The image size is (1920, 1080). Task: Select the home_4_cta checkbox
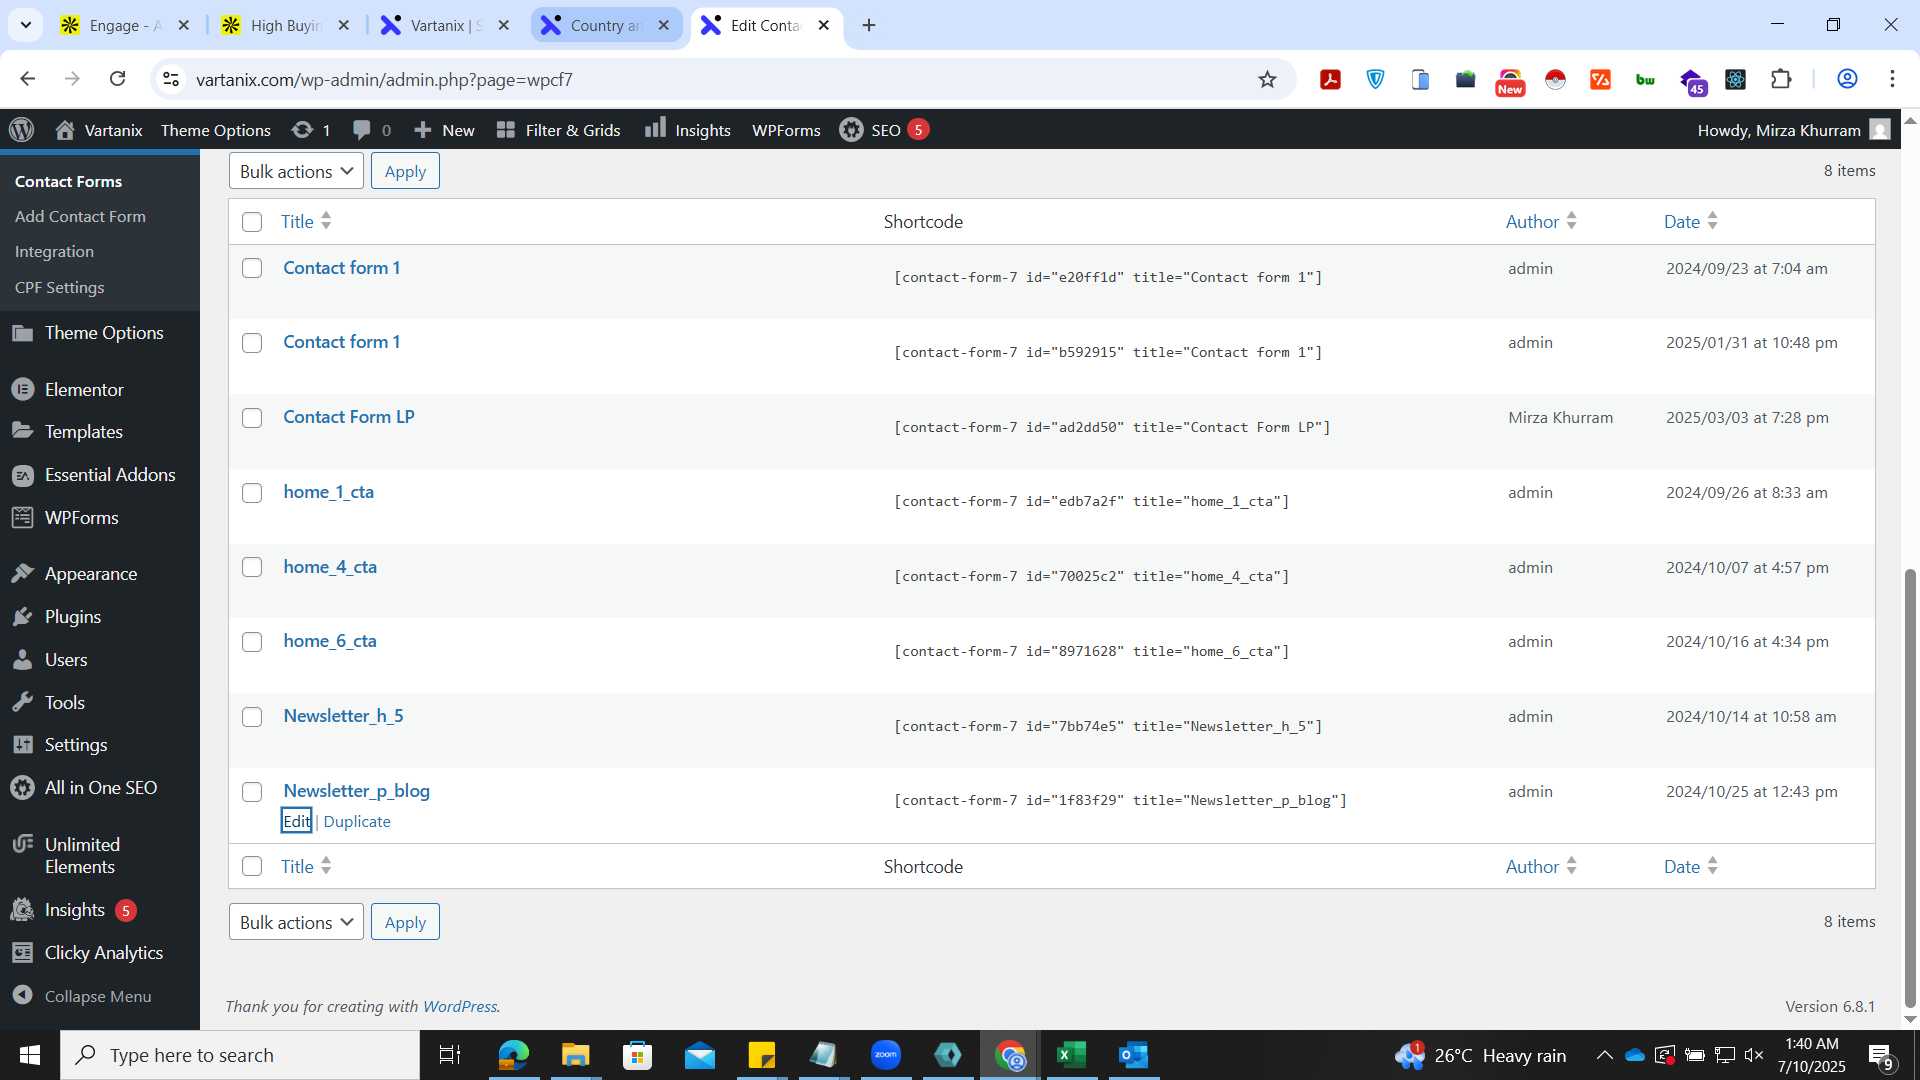[x=252, y=567]
